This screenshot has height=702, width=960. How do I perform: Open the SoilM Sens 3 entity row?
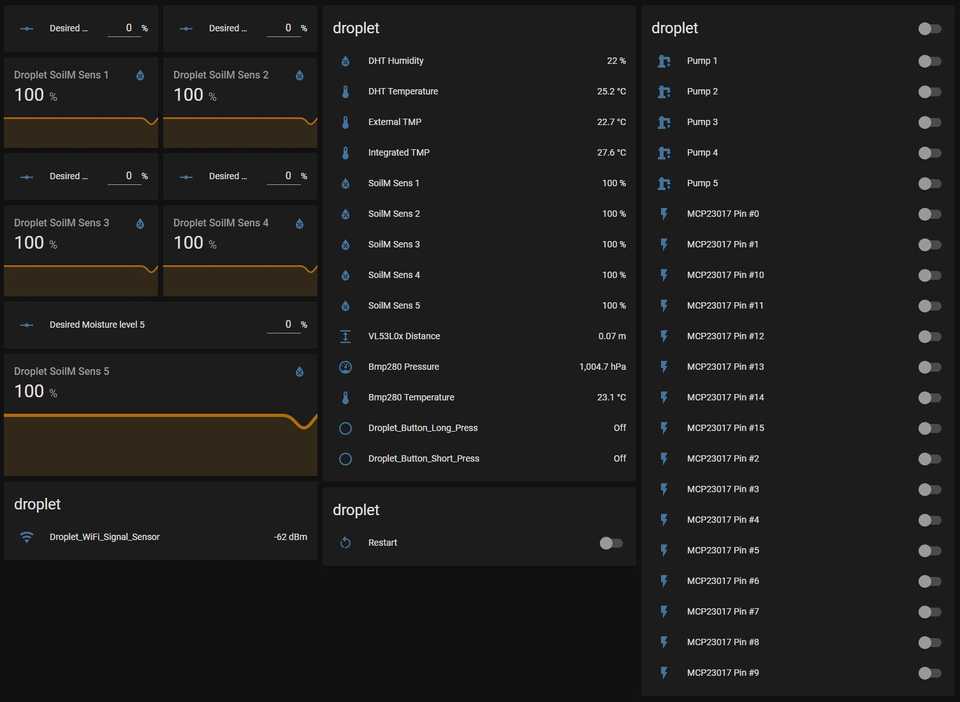click(480, 244)
